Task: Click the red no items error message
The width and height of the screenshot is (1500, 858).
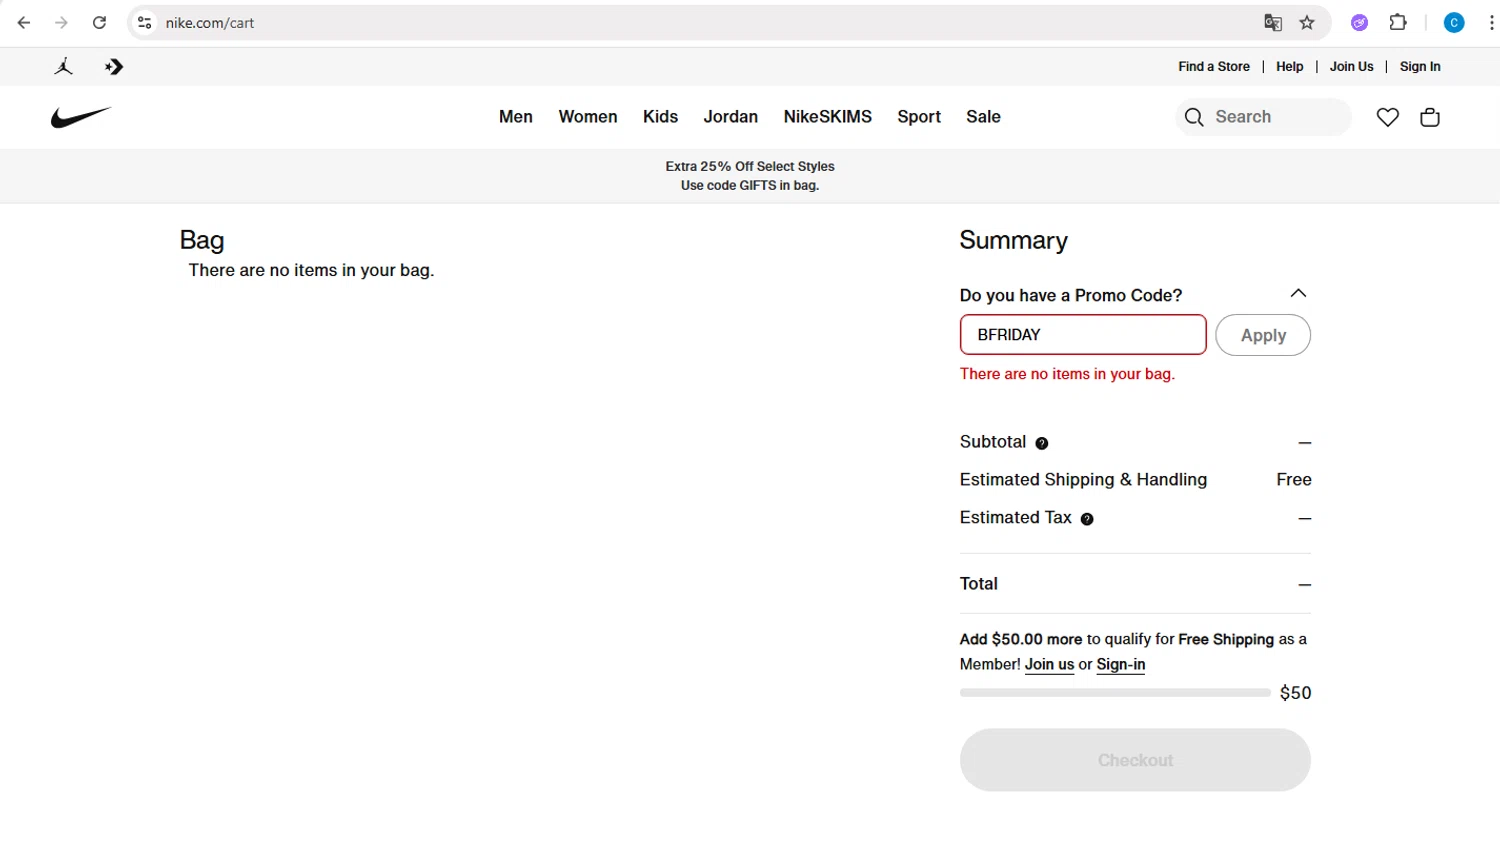Action: [1067, 374]
